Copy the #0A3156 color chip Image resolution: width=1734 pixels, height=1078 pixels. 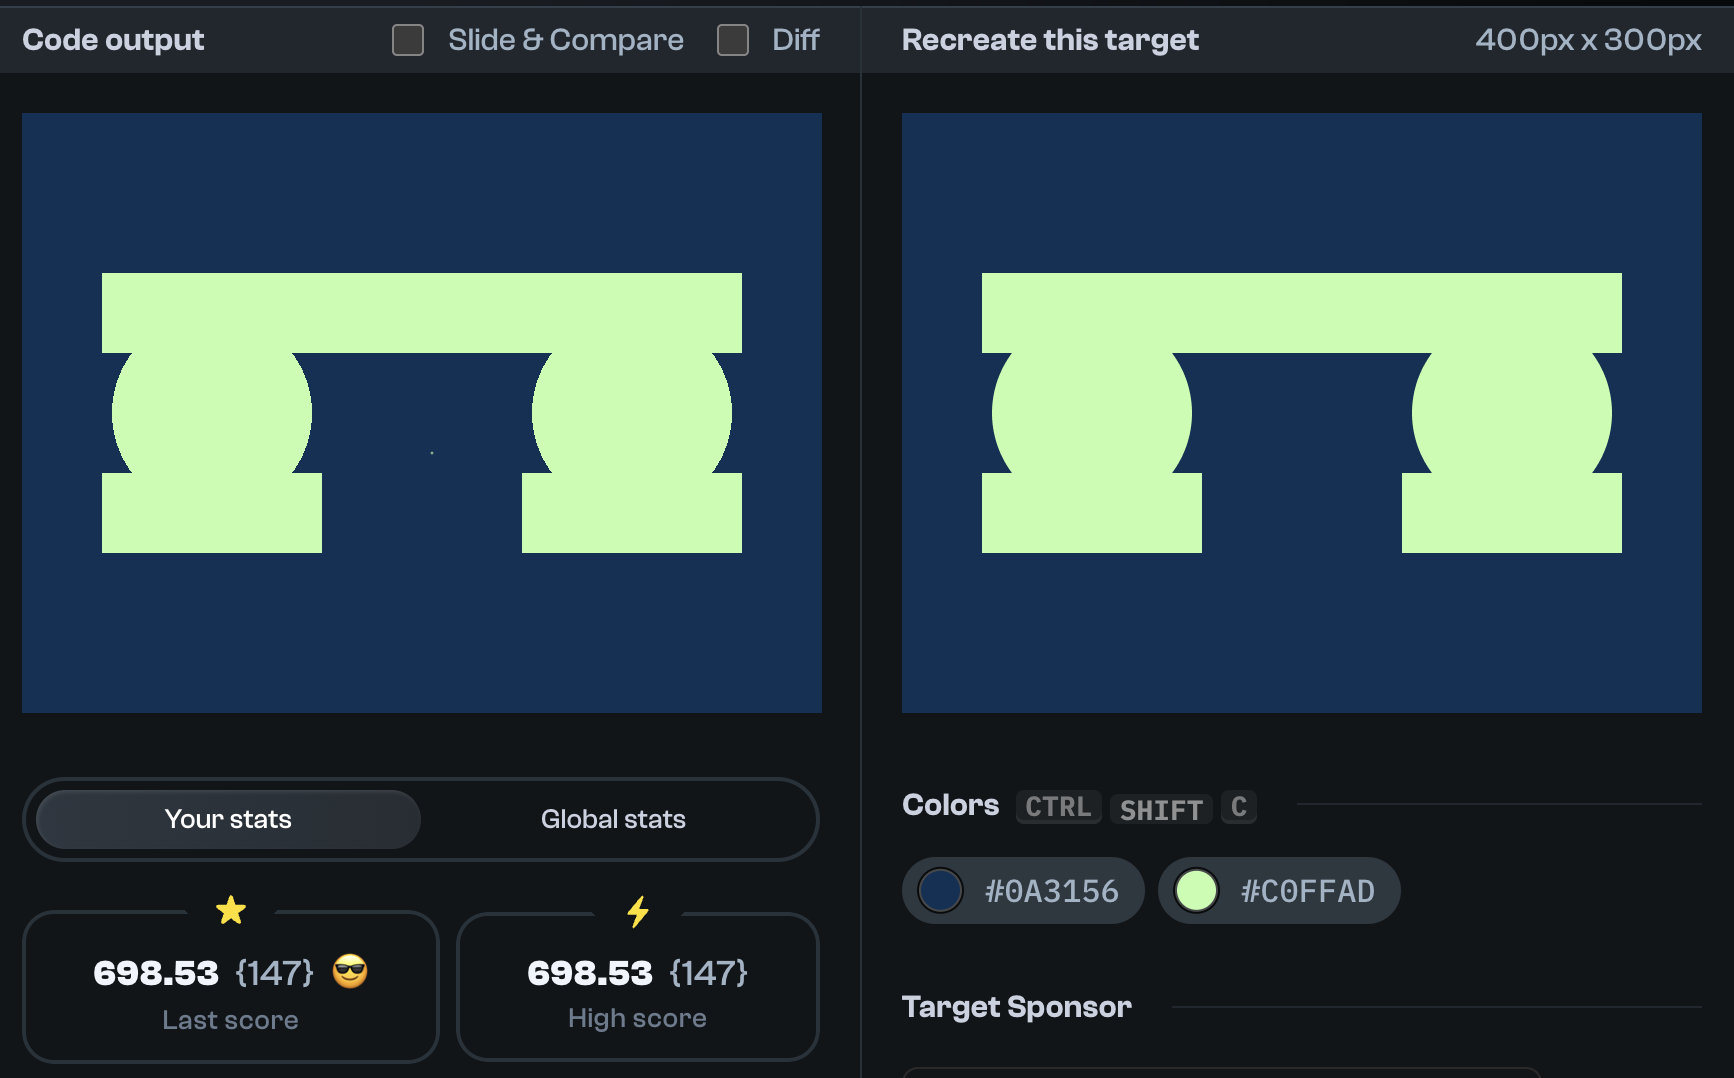[1023, 890]
